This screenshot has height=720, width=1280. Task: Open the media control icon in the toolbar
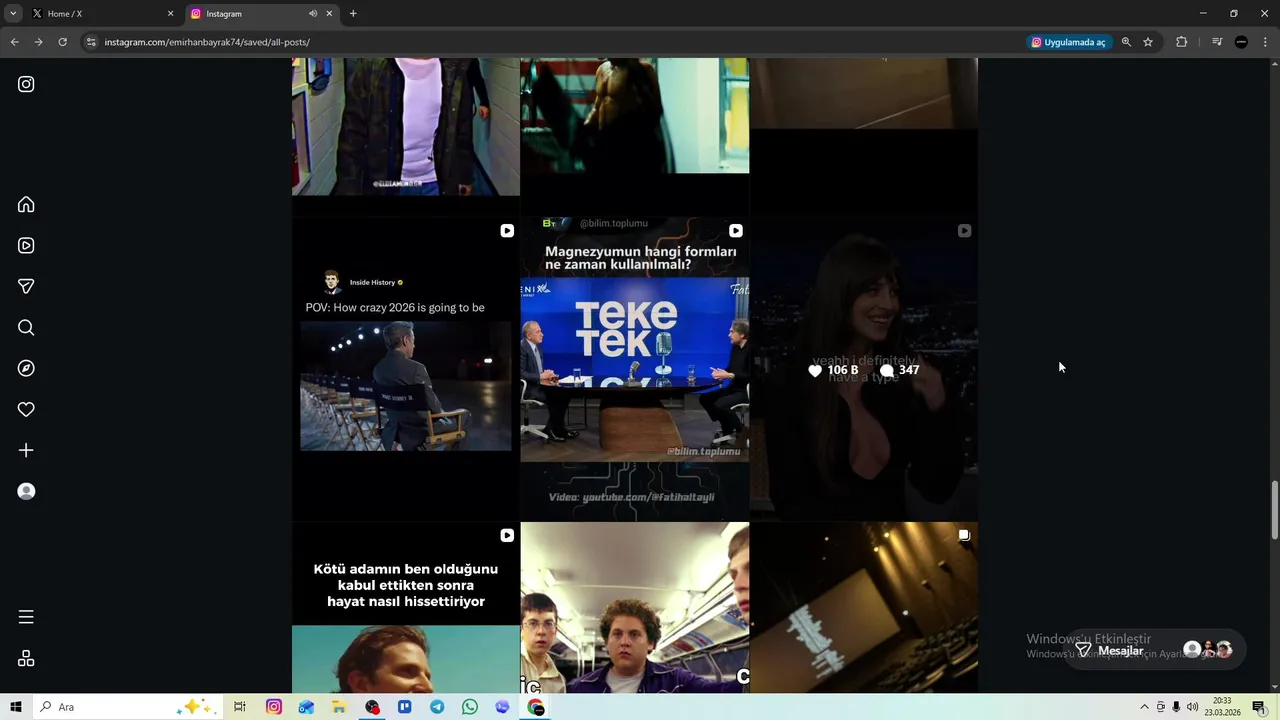pyautogui.click(x=1217, y=42)
